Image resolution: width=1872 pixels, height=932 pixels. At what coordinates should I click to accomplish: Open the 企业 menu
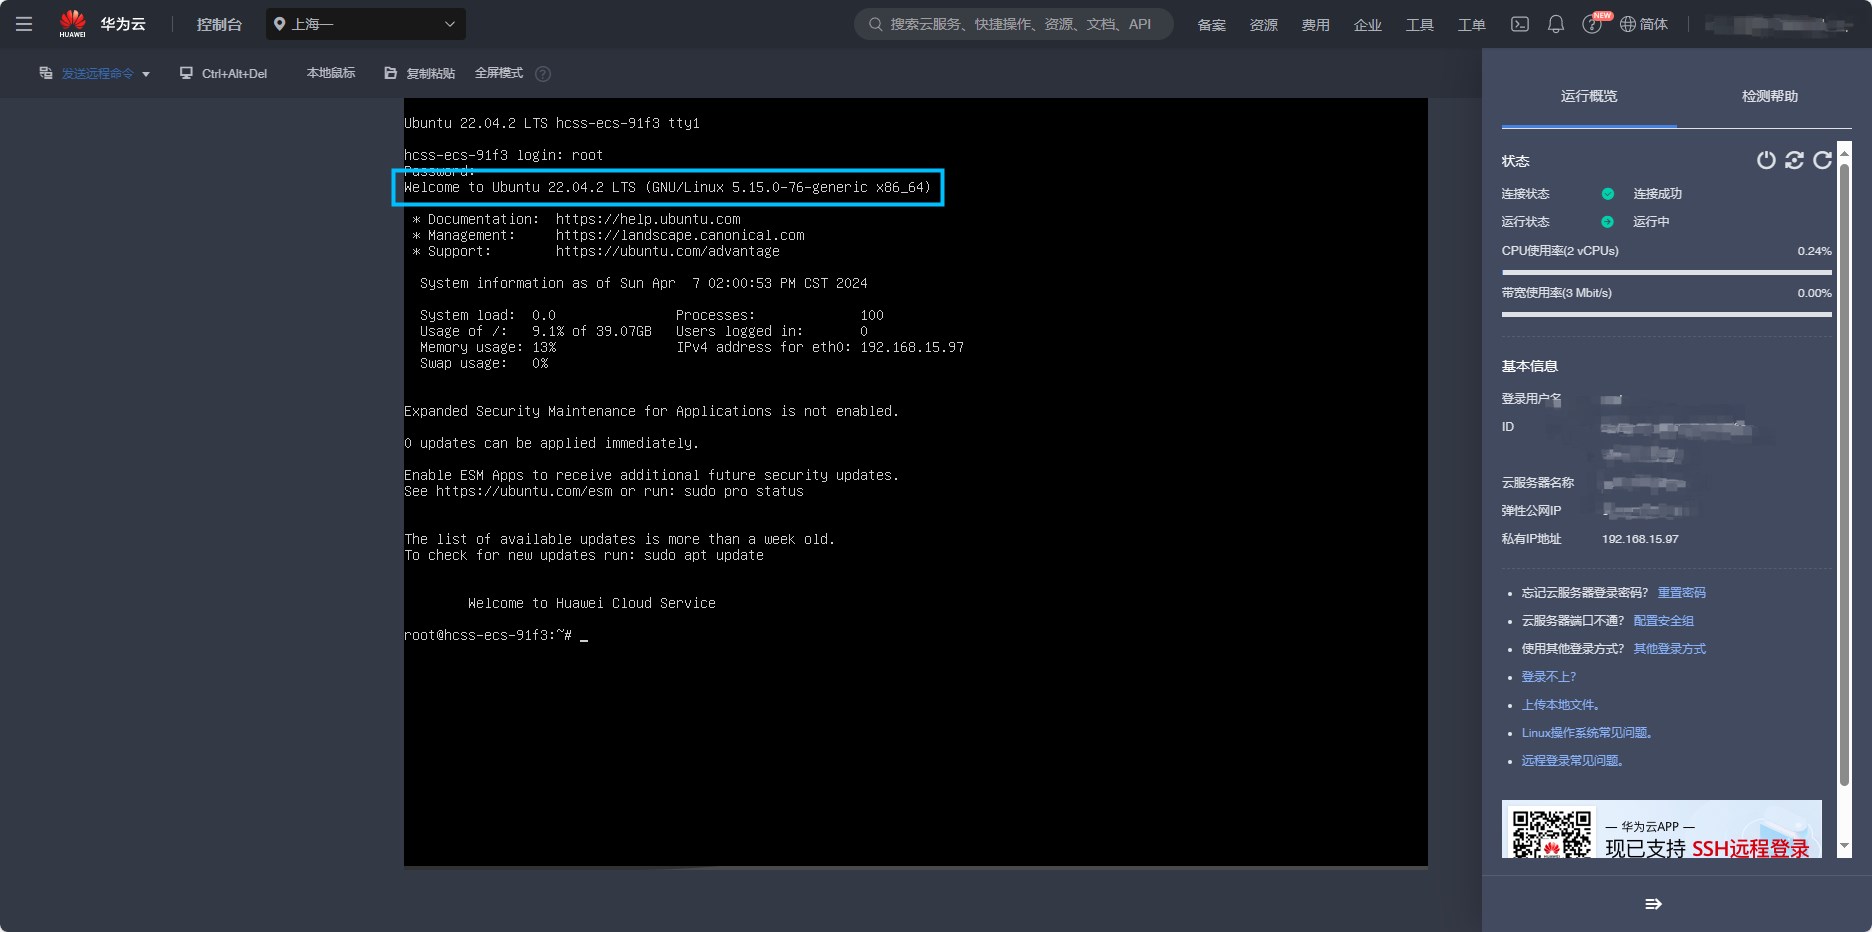point(1367,24)
